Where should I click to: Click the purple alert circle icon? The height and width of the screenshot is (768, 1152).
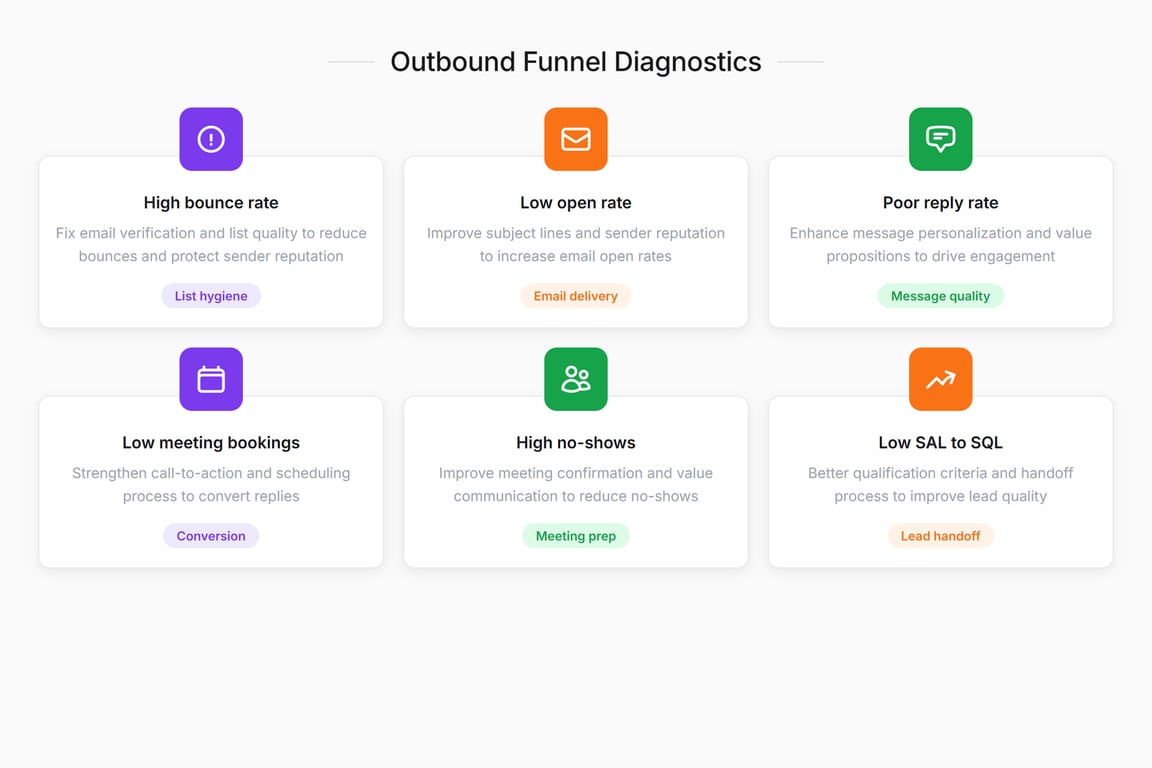pos(211,139)
